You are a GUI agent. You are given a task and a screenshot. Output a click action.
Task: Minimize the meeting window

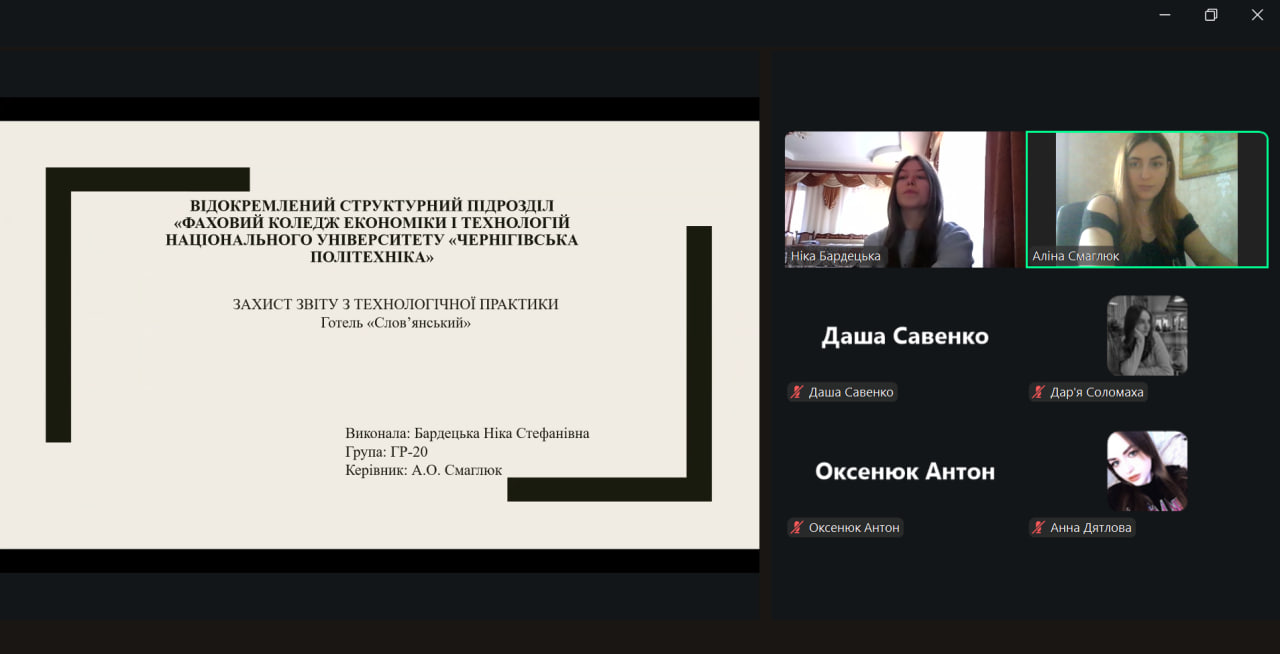1165,15
